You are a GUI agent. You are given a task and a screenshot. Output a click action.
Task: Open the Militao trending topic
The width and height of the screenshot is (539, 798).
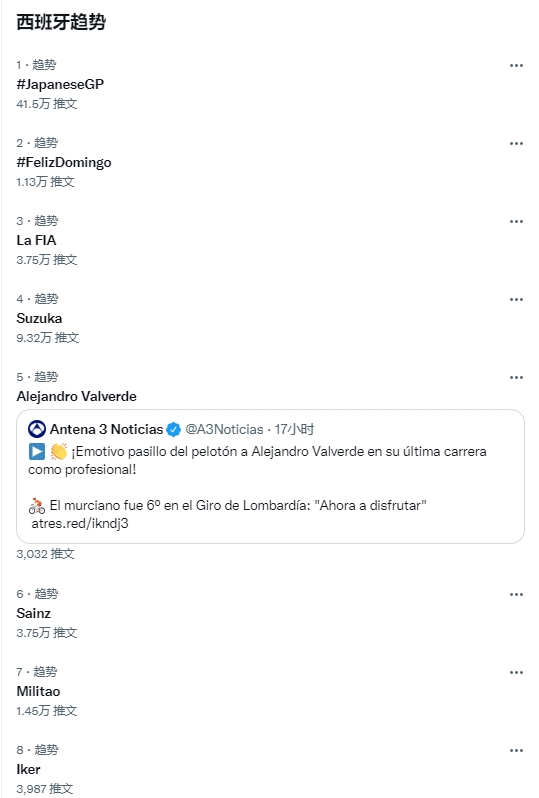tap(38, 691)
